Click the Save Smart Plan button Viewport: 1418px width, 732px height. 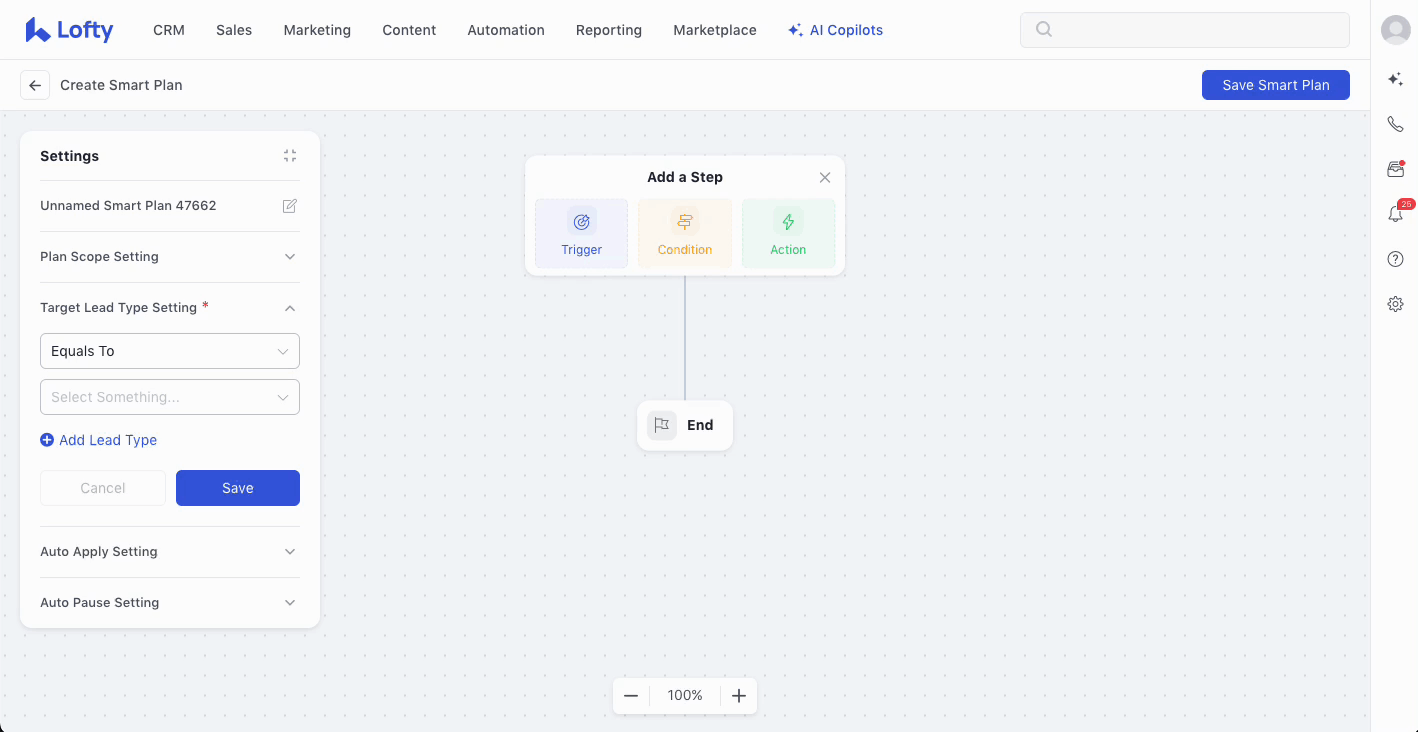1275,85
